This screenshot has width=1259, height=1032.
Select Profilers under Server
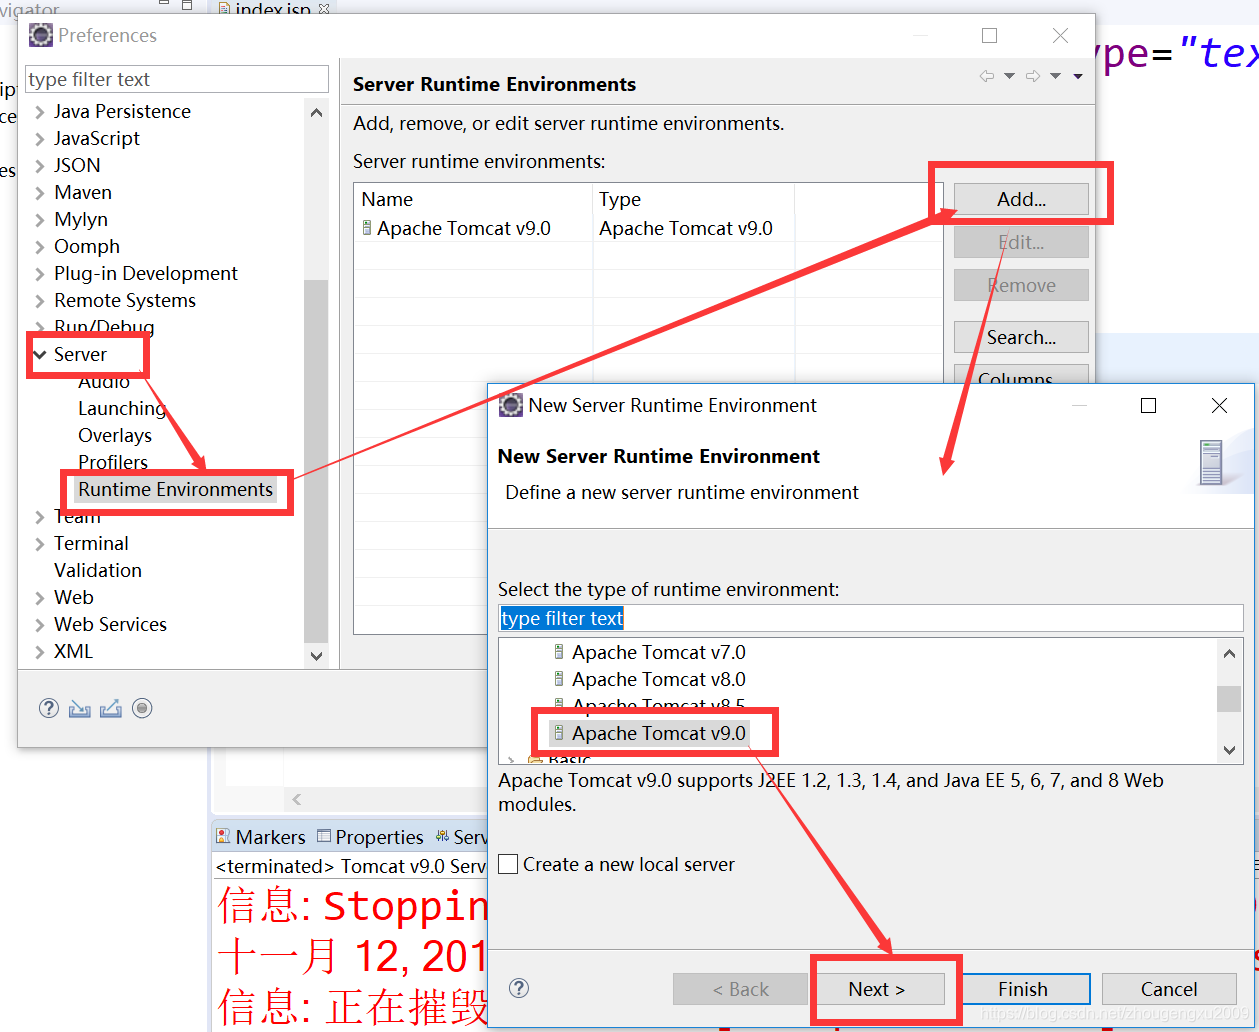[113, 462]
